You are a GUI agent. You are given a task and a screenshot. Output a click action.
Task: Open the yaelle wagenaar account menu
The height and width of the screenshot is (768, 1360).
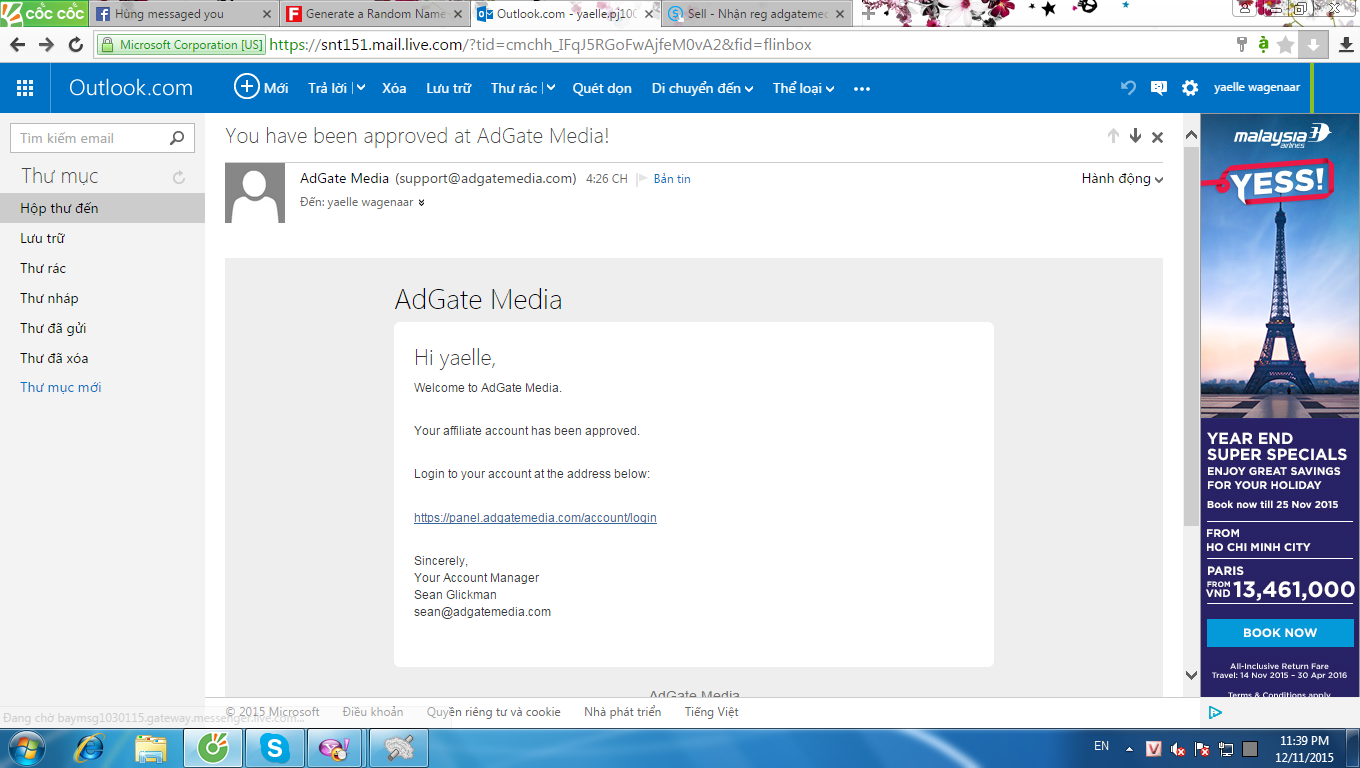(x=1257, y=88)
